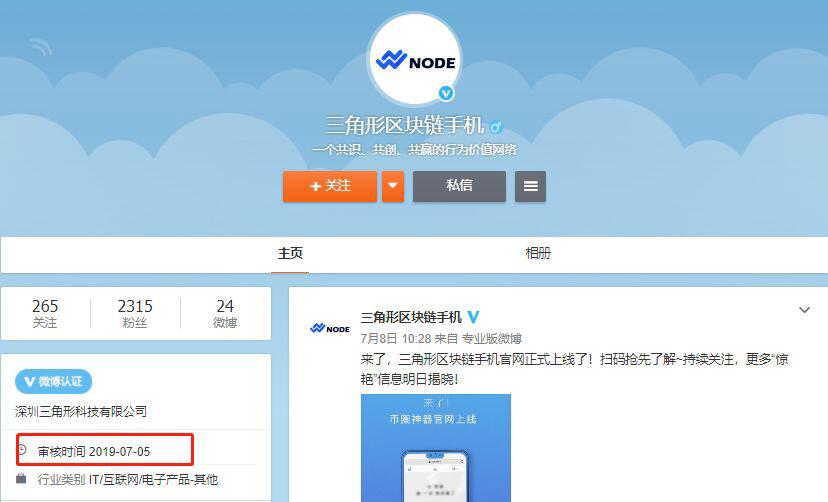Expand the post options chevron
This screenshot has height=502, width=828.
(x=804, y=310)
